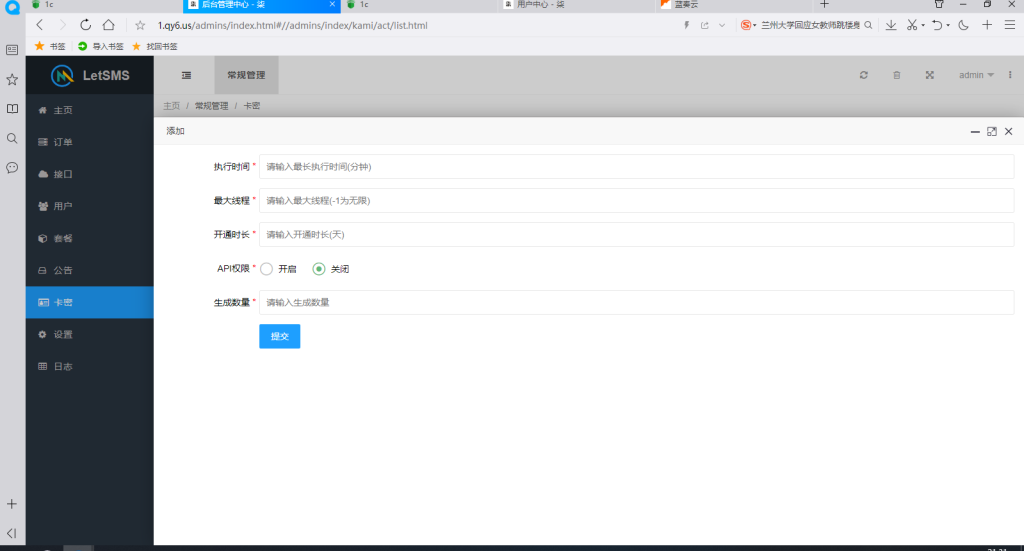Select the 关闭 API permission radio
The width and height of the screenshot is (1024, 551).
(319, 268)
